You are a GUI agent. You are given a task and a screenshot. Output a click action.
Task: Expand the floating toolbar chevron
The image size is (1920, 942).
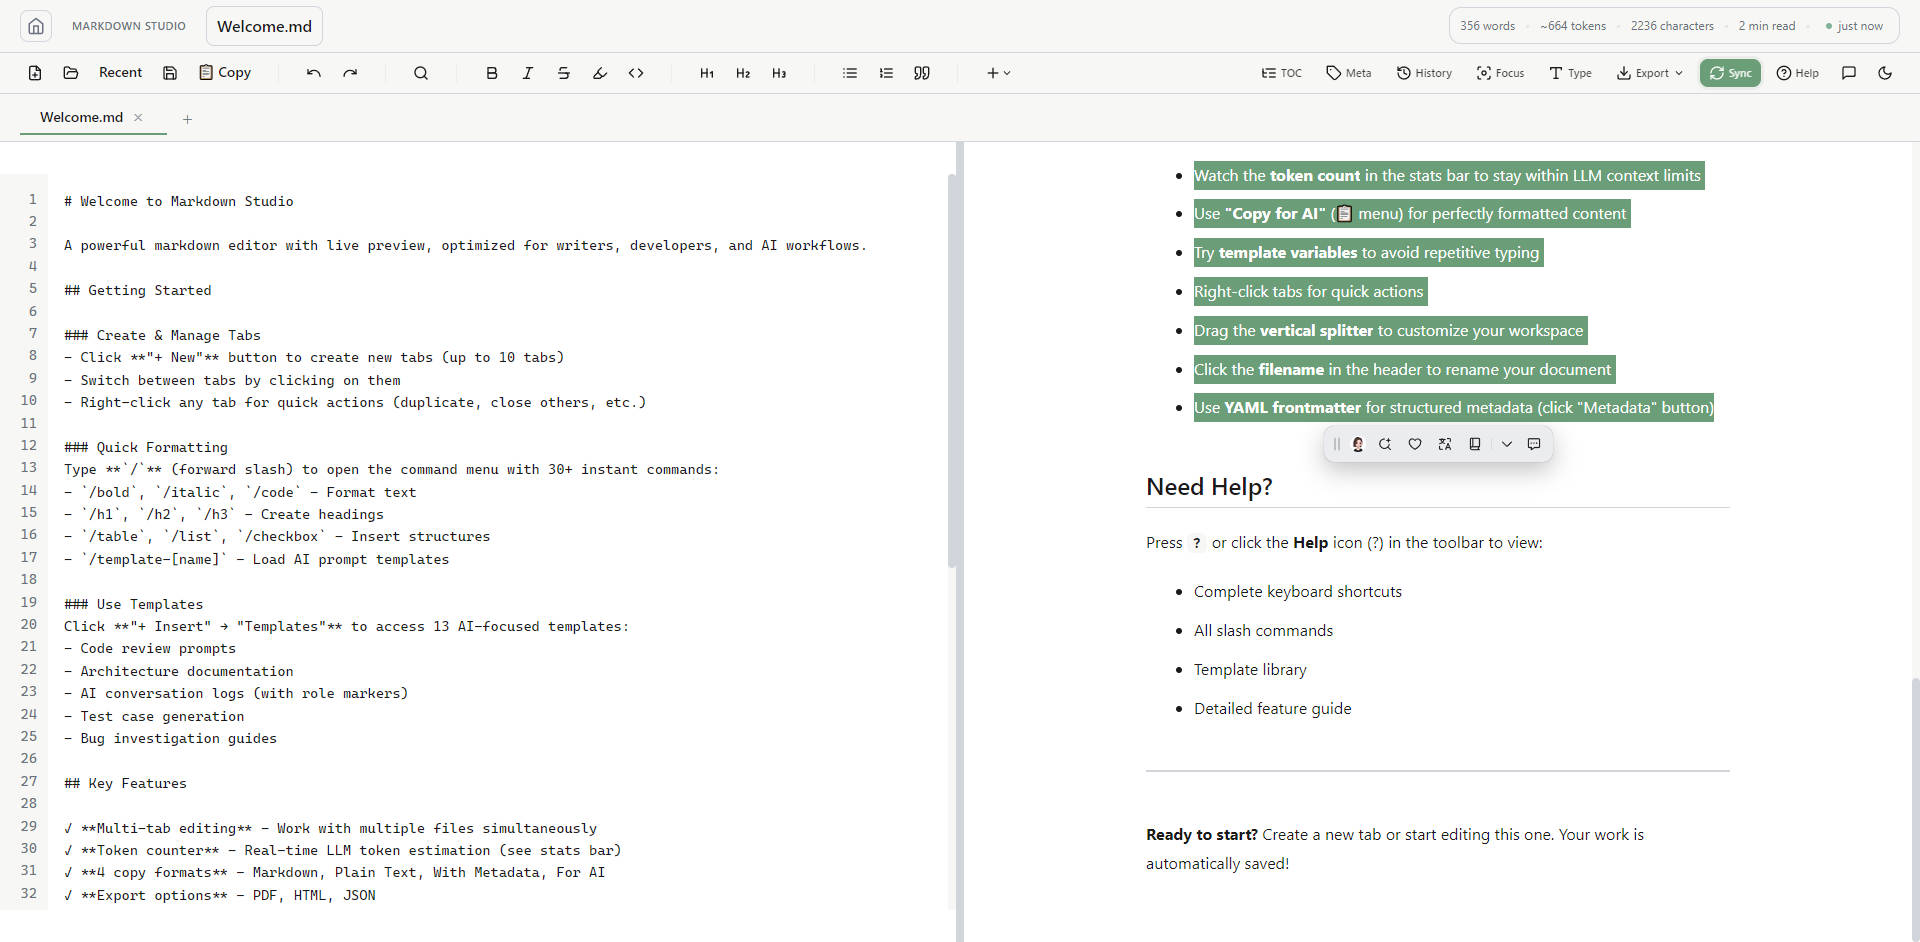click(1507, 444)
